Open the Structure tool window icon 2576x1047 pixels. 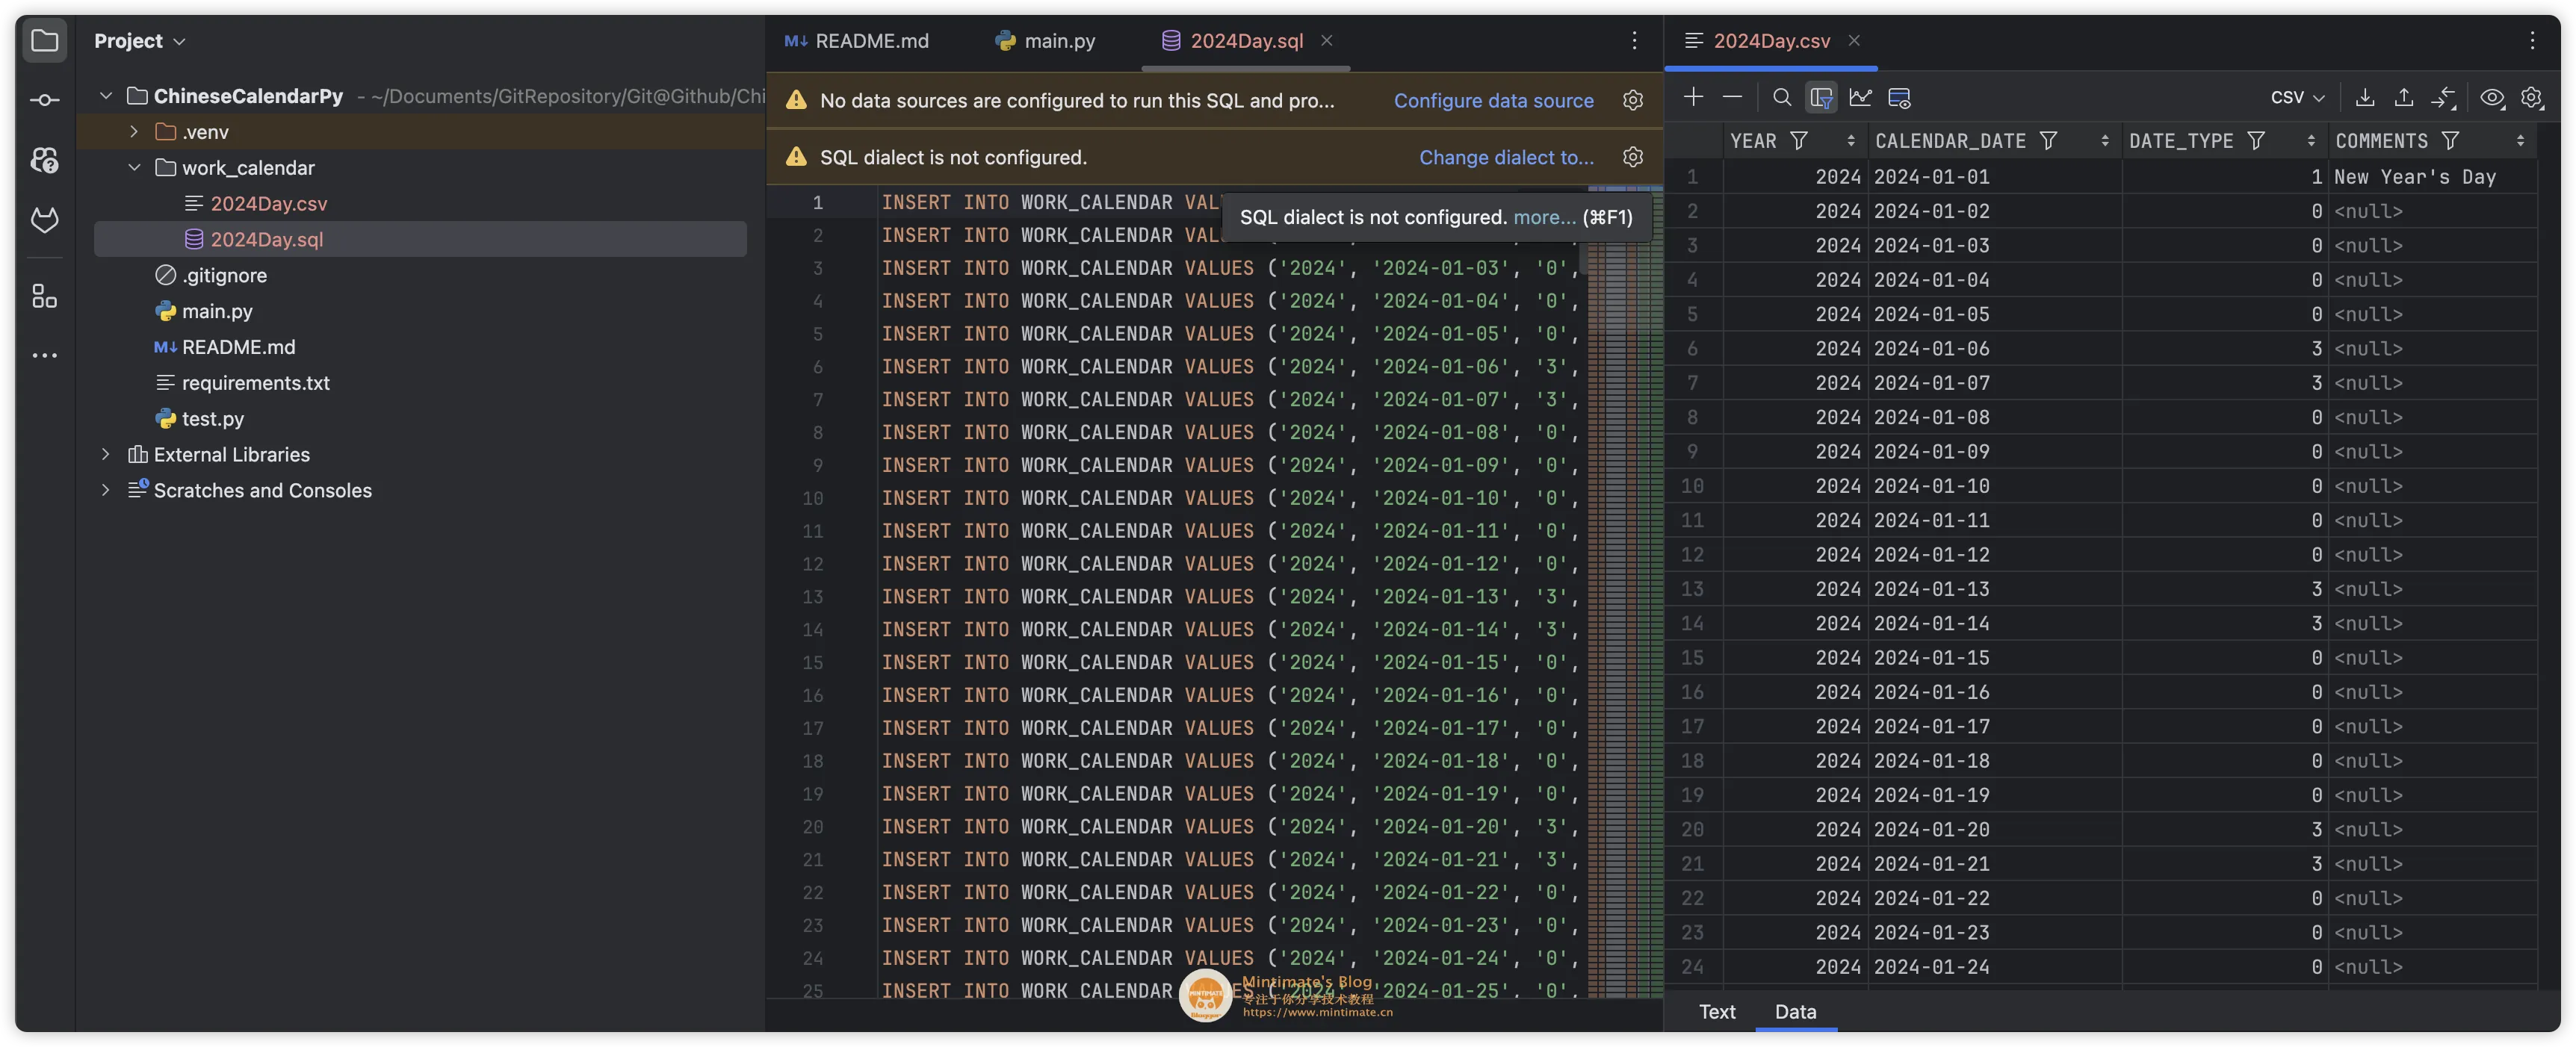tap(44, 296)
